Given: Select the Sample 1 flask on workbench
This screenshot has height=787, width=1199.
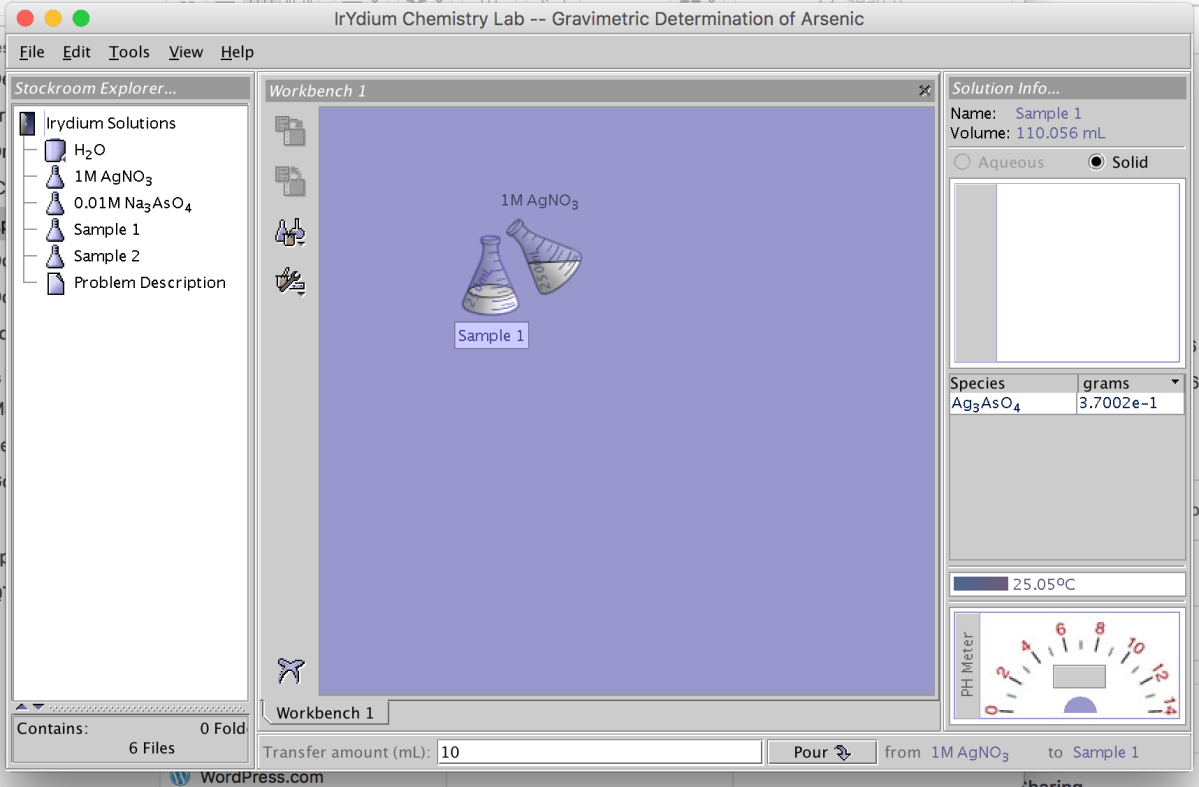Looking at the screenshot, I should click(x=490, y=275).
